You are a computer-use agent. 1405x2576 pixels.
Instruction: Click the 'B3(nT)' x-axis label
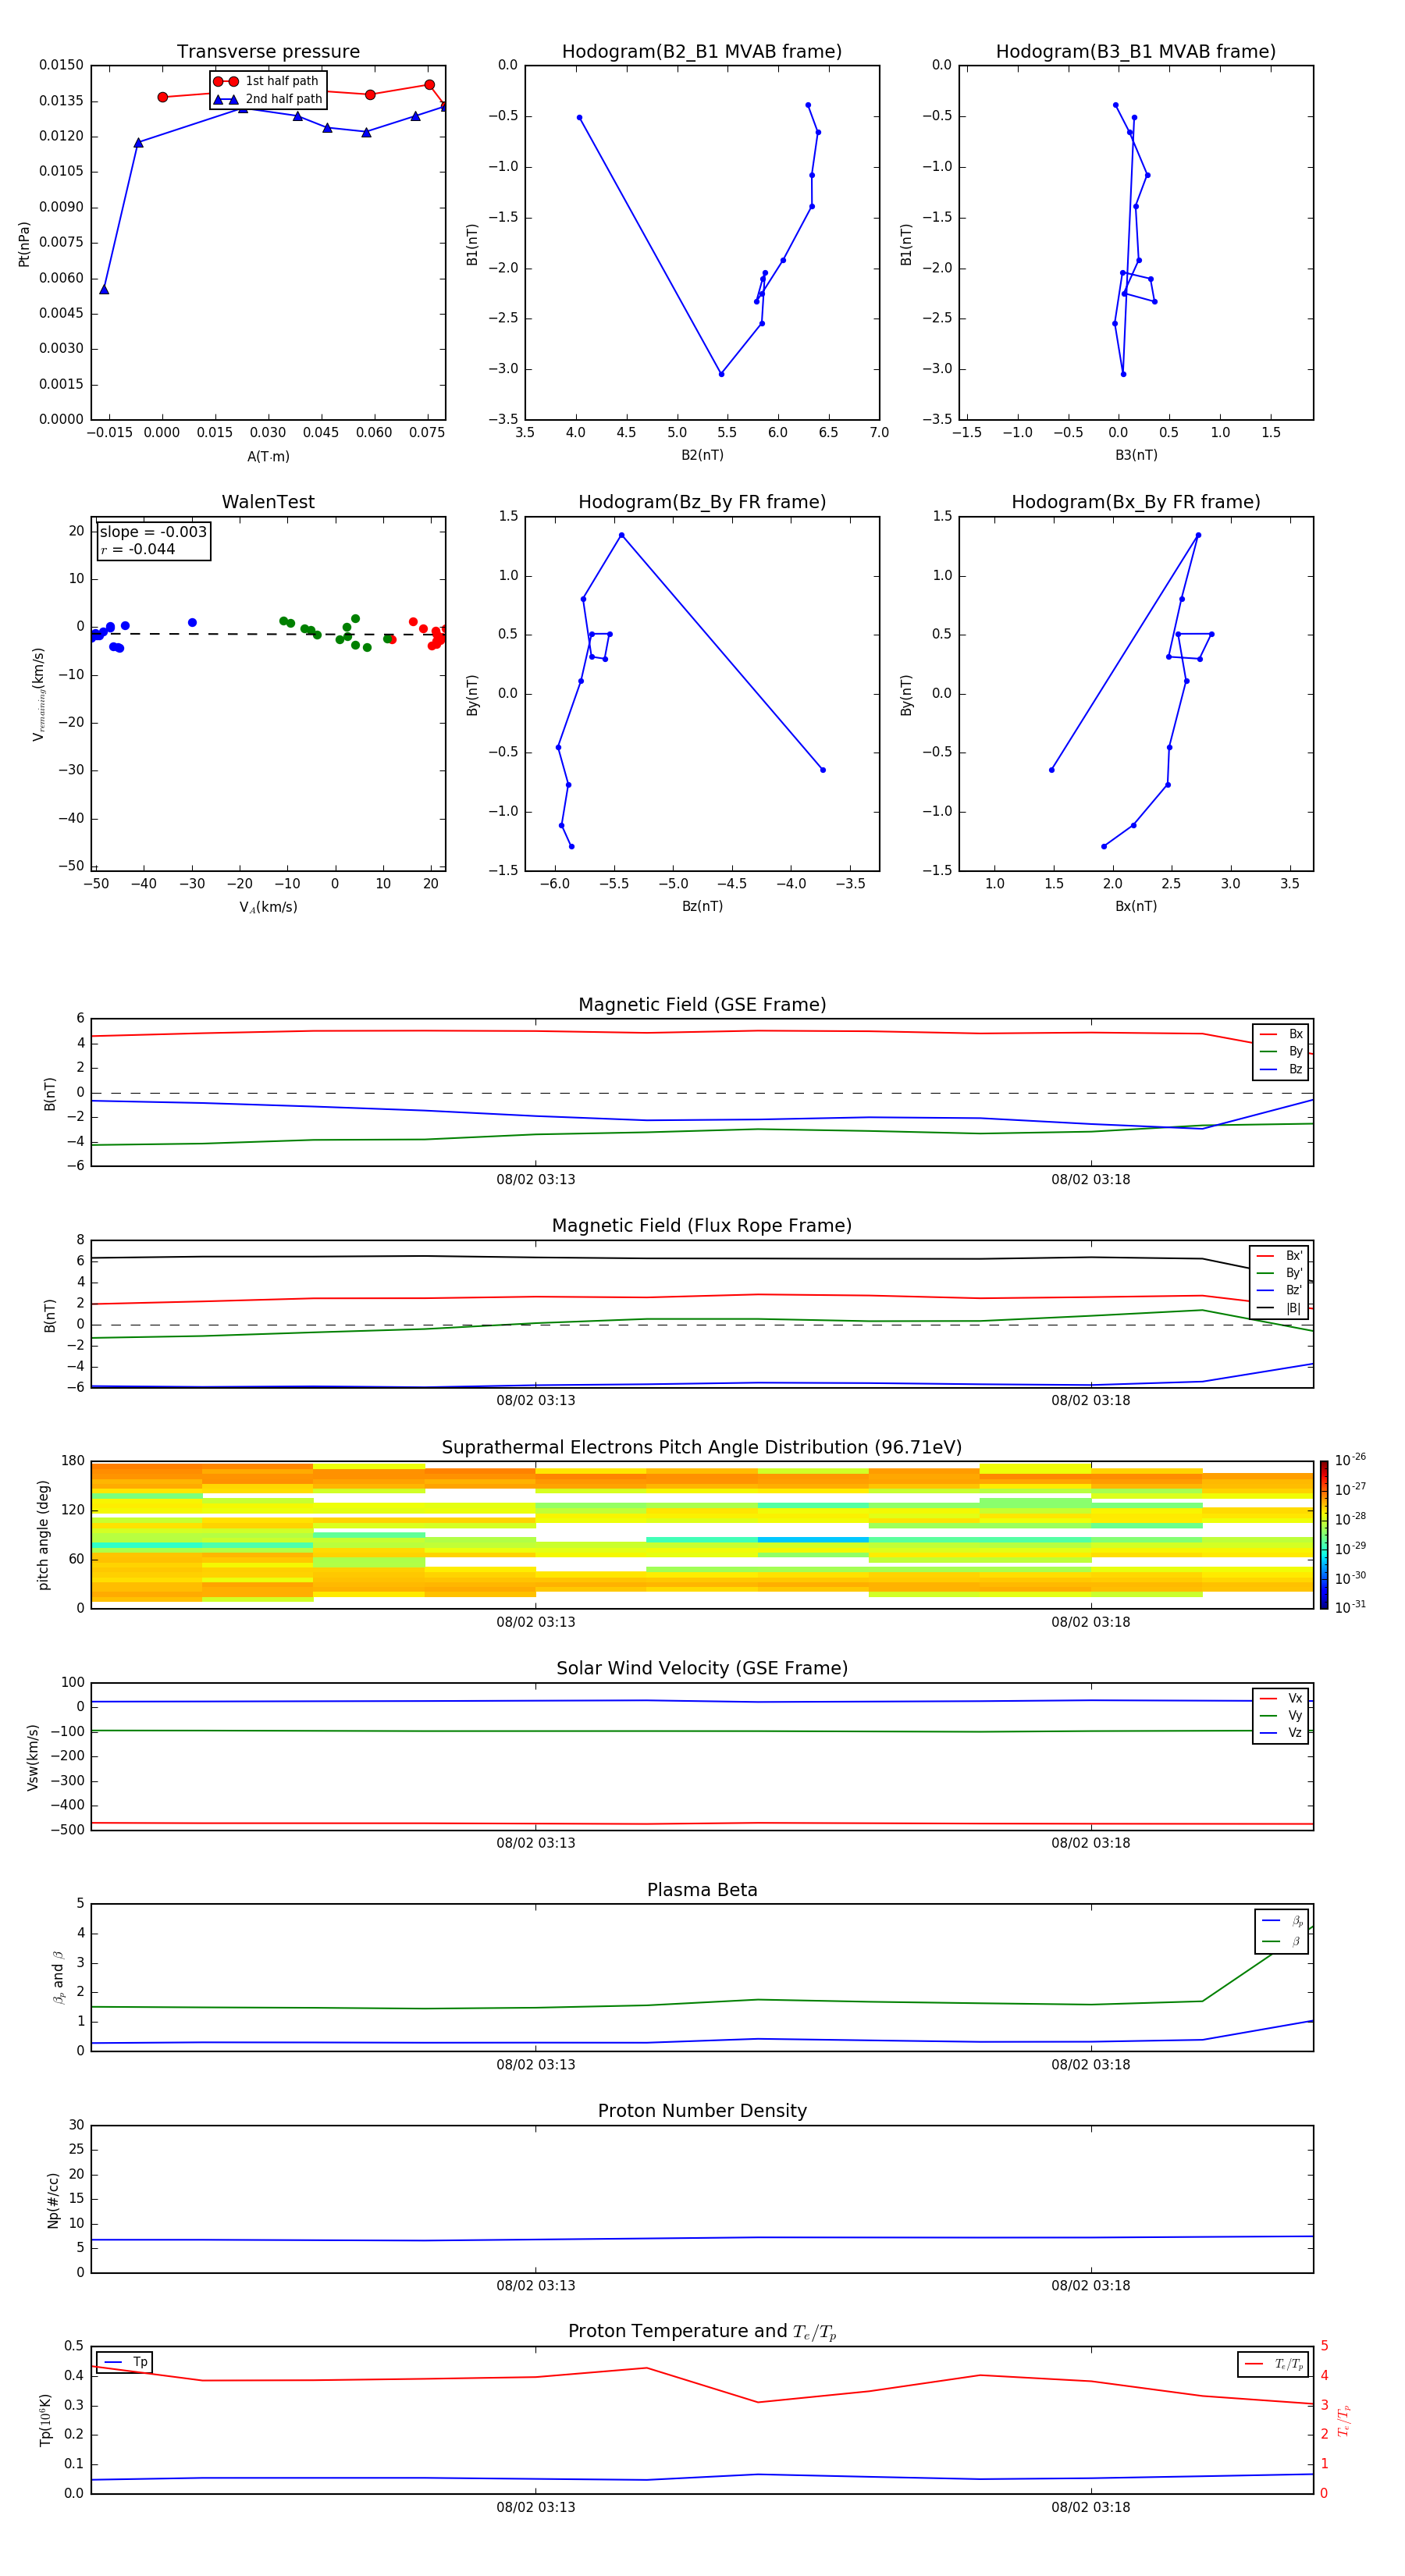coord(1136,455)
